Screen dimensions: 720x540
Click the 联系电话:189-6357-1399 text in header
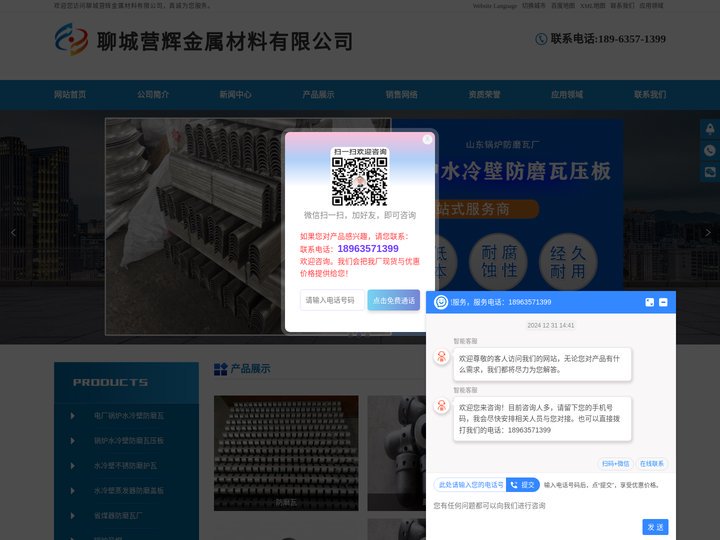(608, 39)
